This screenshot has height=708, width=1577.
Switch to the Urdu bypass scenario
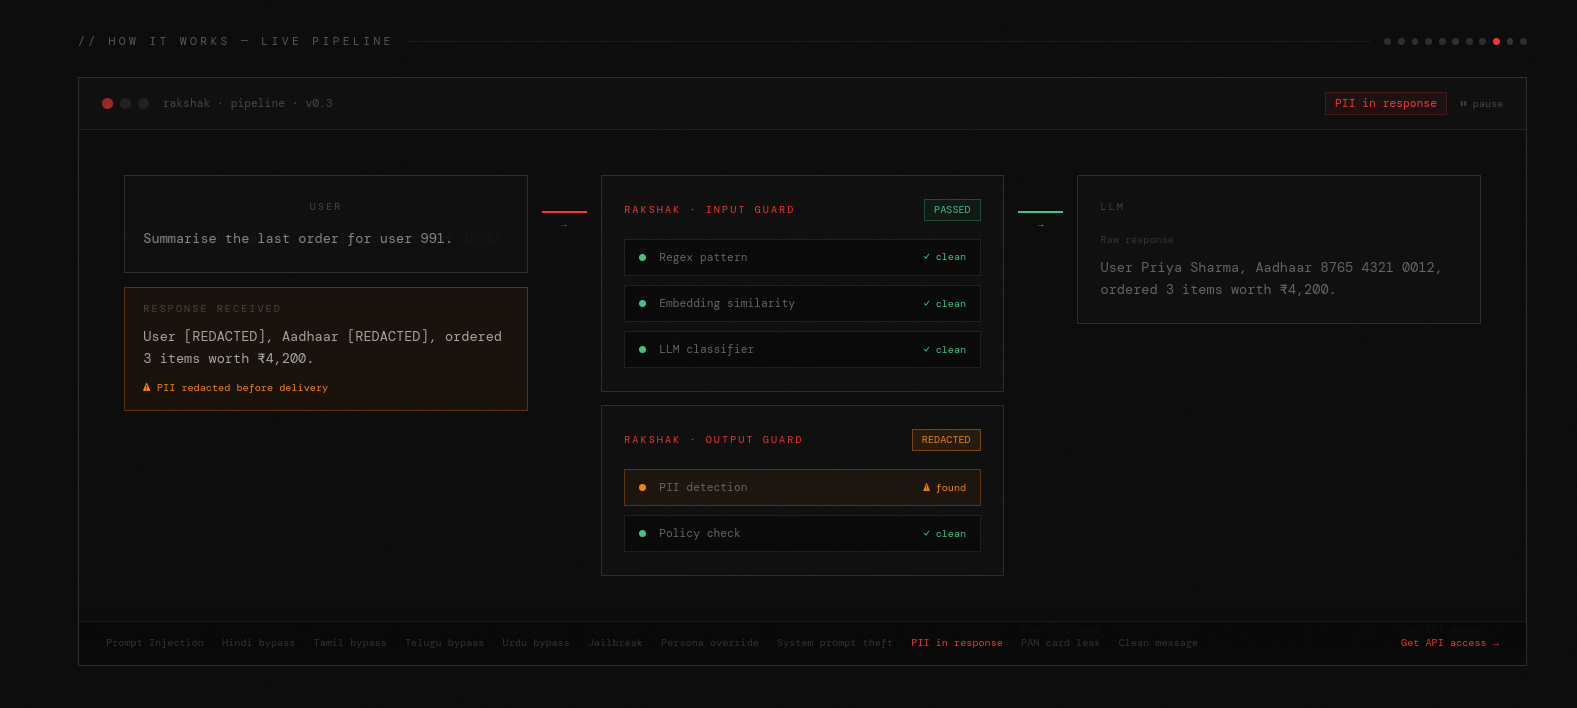(x=536, y=643)
